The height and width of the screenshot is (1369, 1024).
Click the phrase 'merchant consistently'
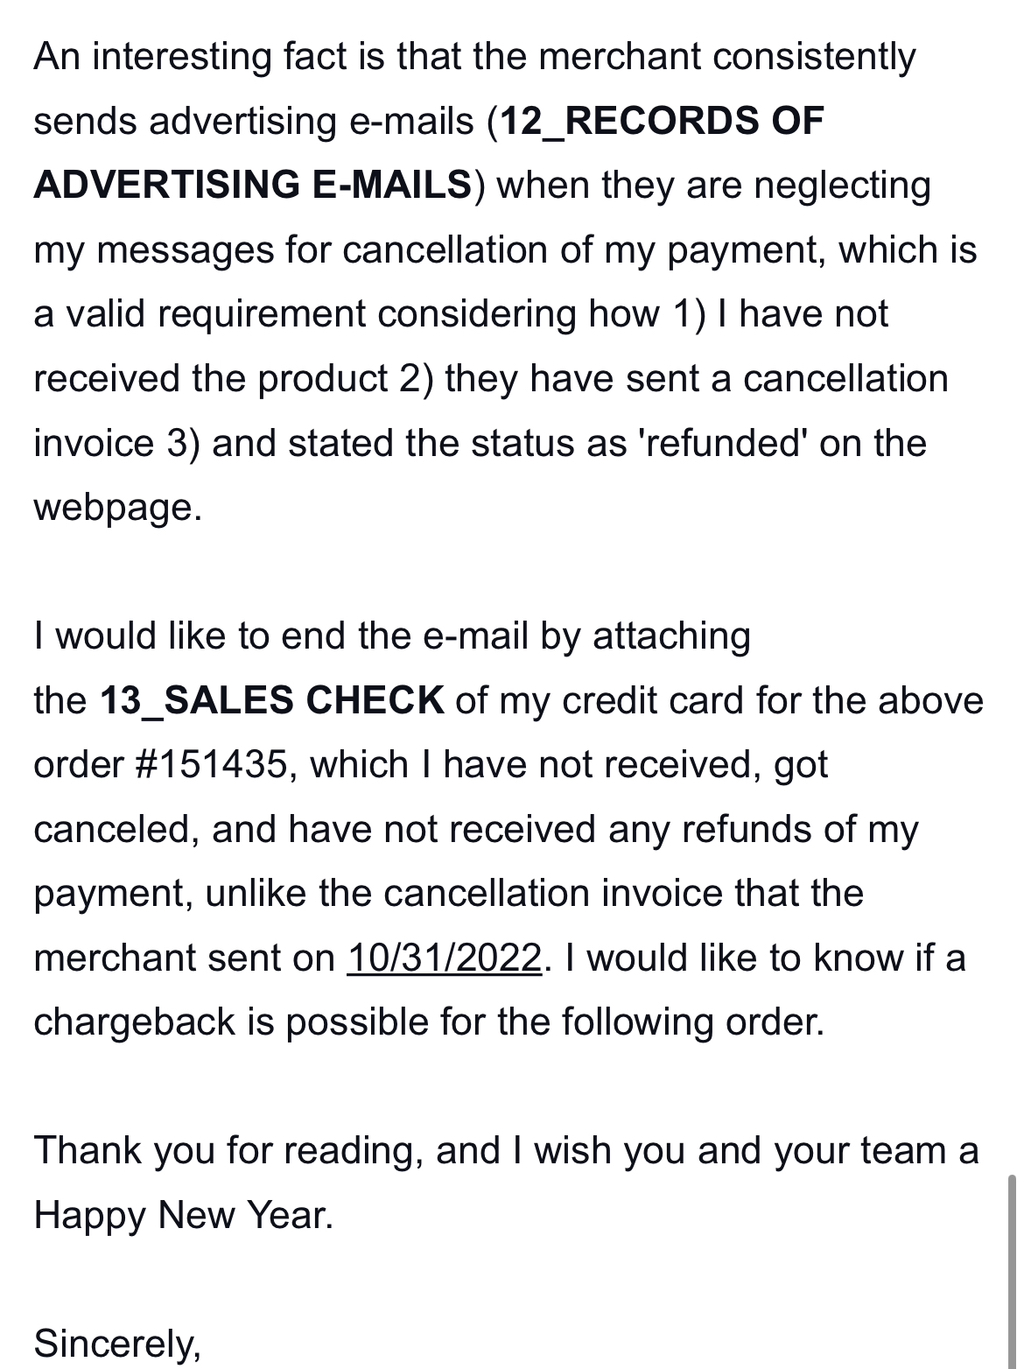[727, 56]
